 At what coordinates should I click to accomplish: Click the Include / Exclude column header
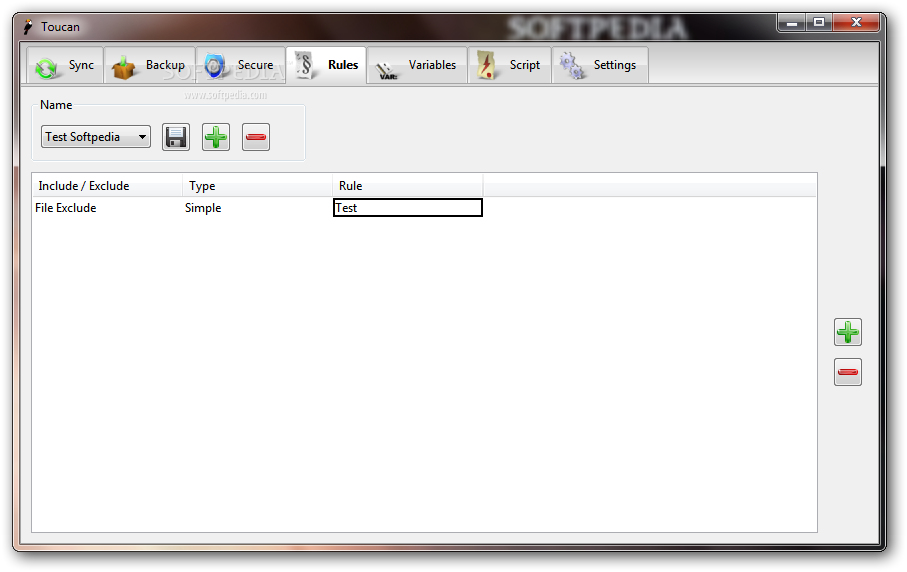107,186
